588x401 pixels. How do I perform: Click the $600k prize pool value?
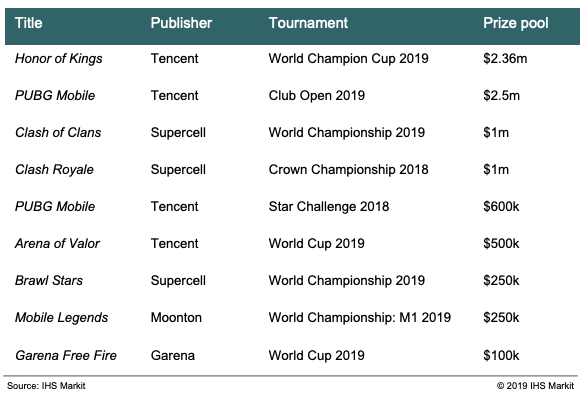501,206
